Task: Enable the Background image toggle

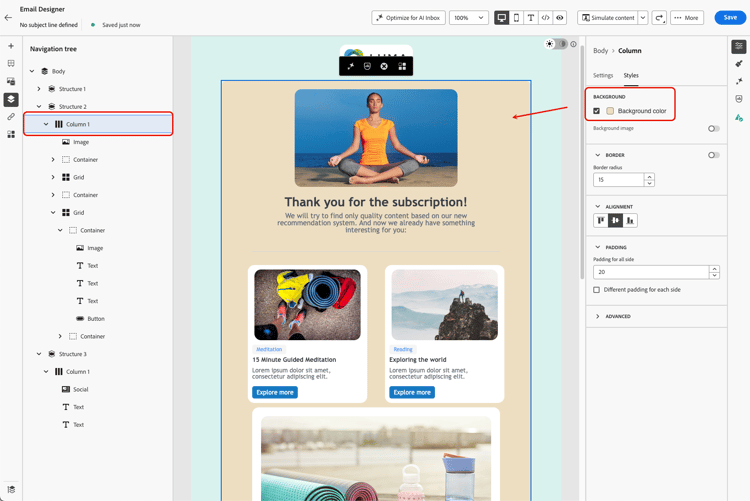Action: click(714, 129)
